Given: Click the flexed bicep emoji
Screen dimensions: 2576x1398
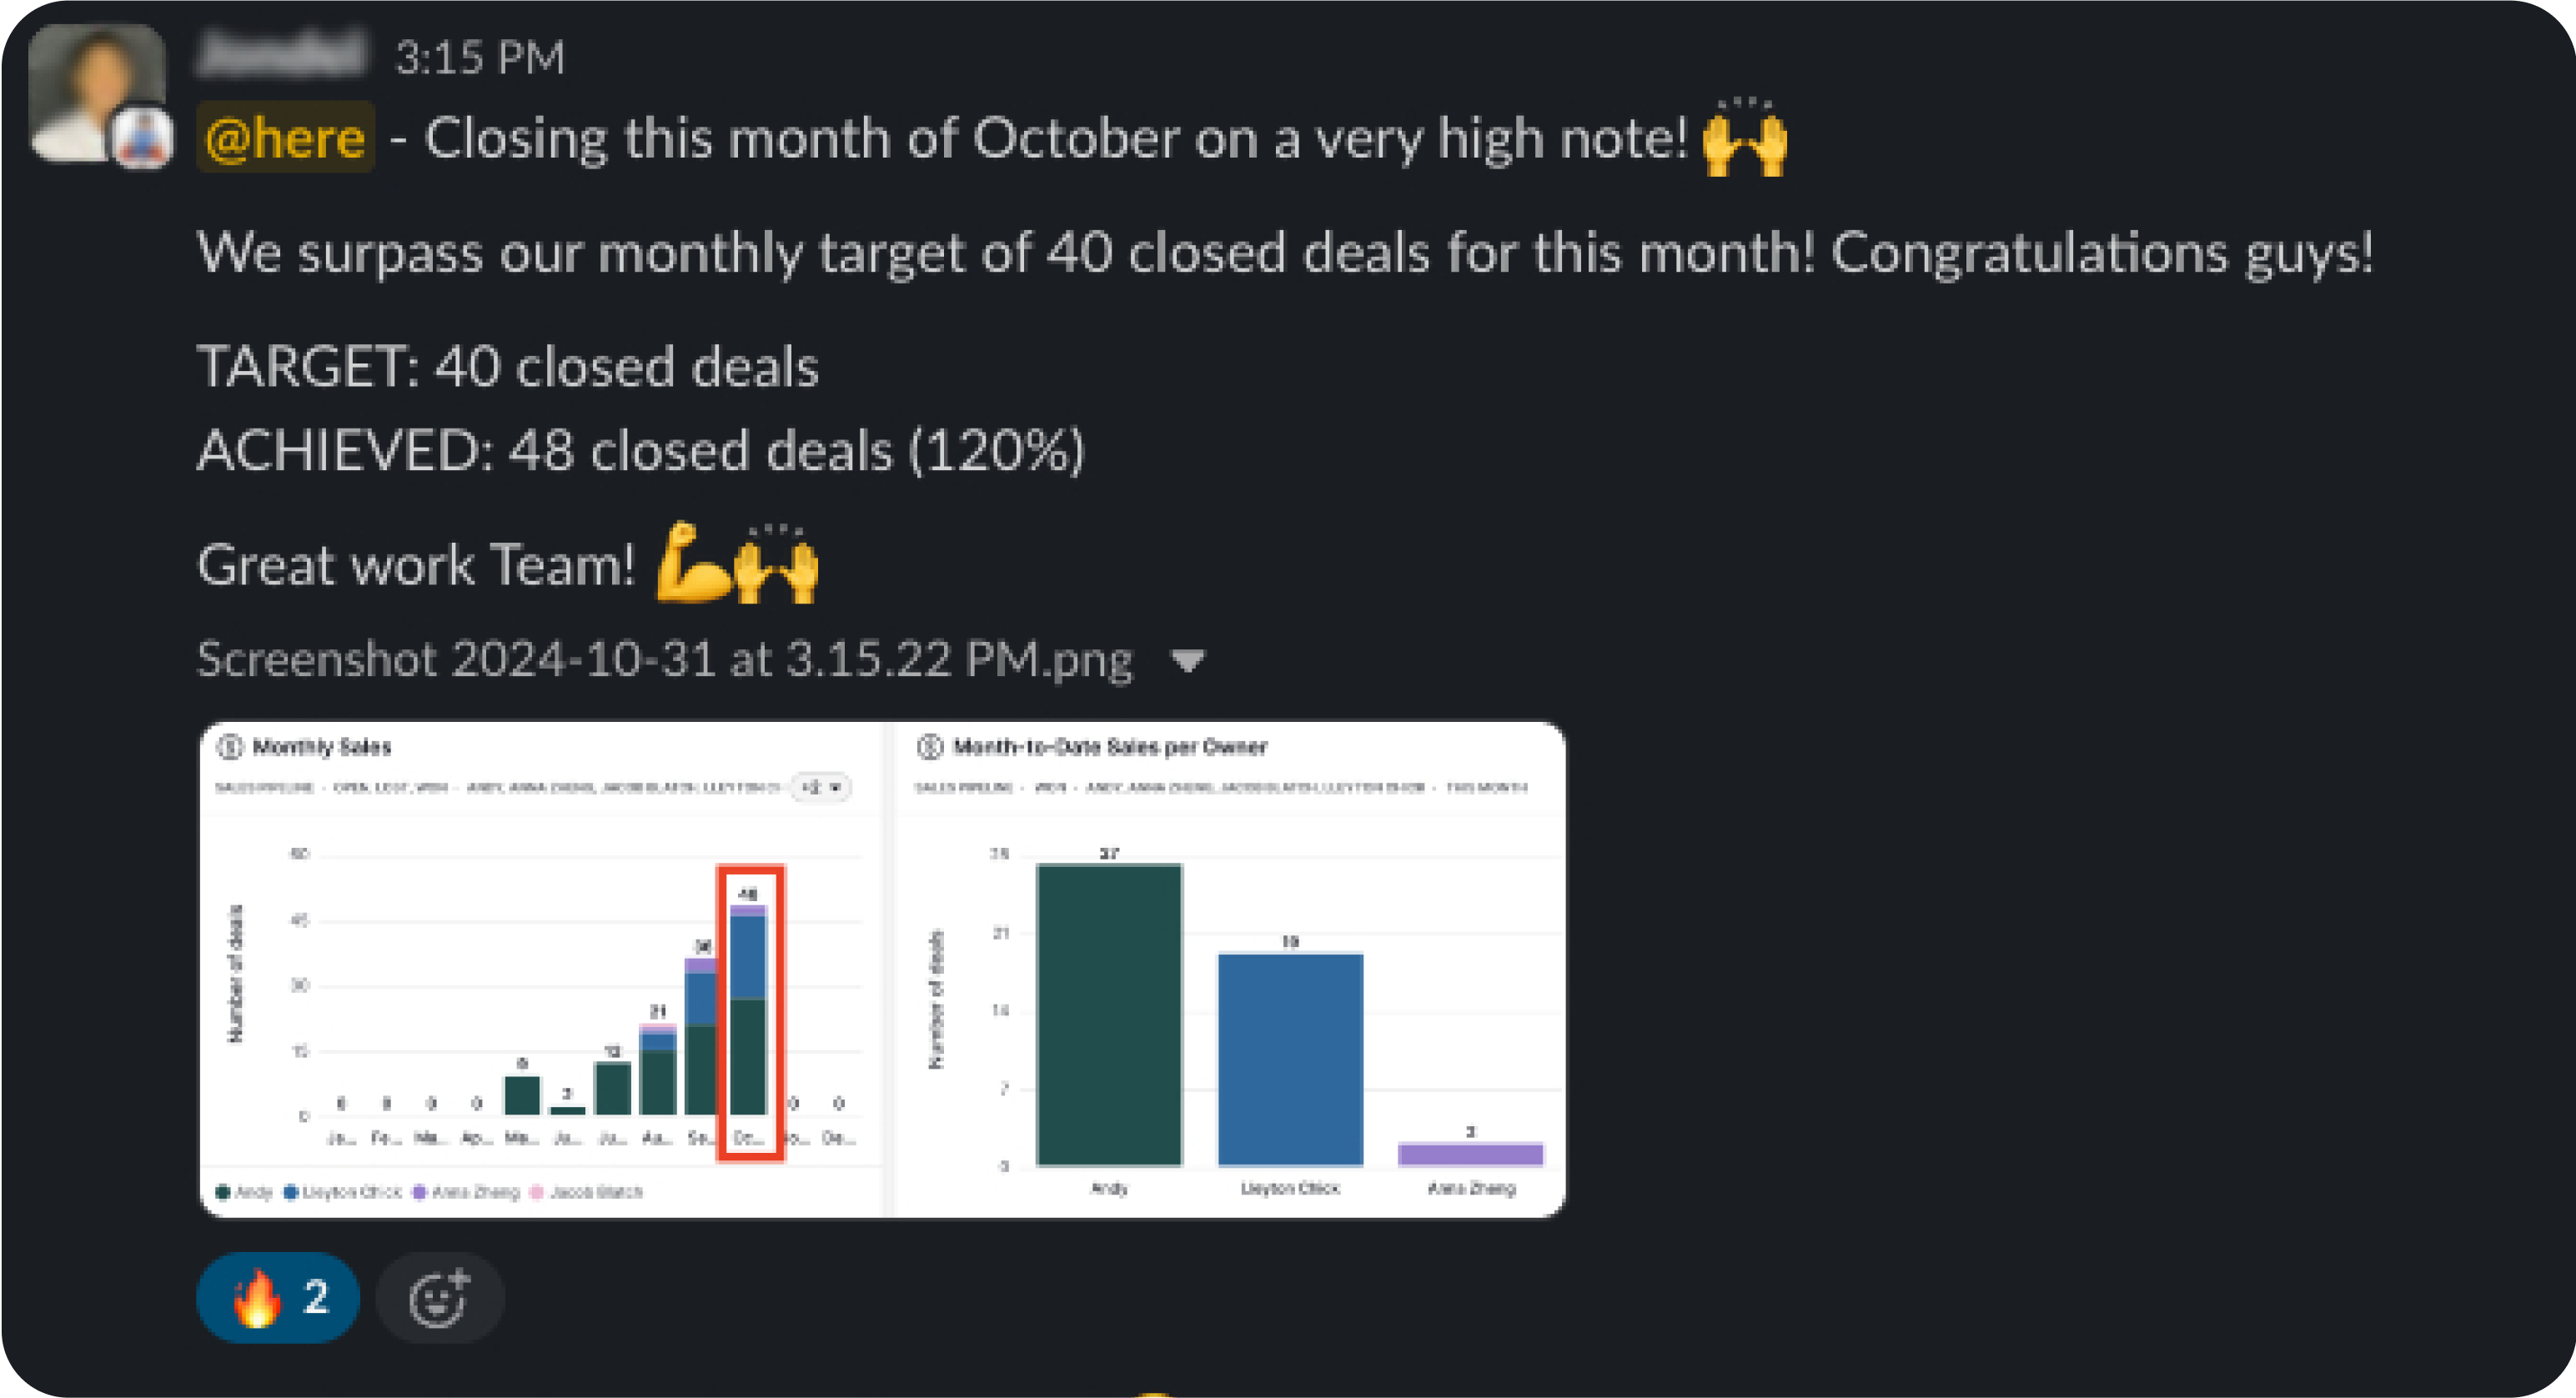Looking at the screenshot, I should (x=691, y=563).
